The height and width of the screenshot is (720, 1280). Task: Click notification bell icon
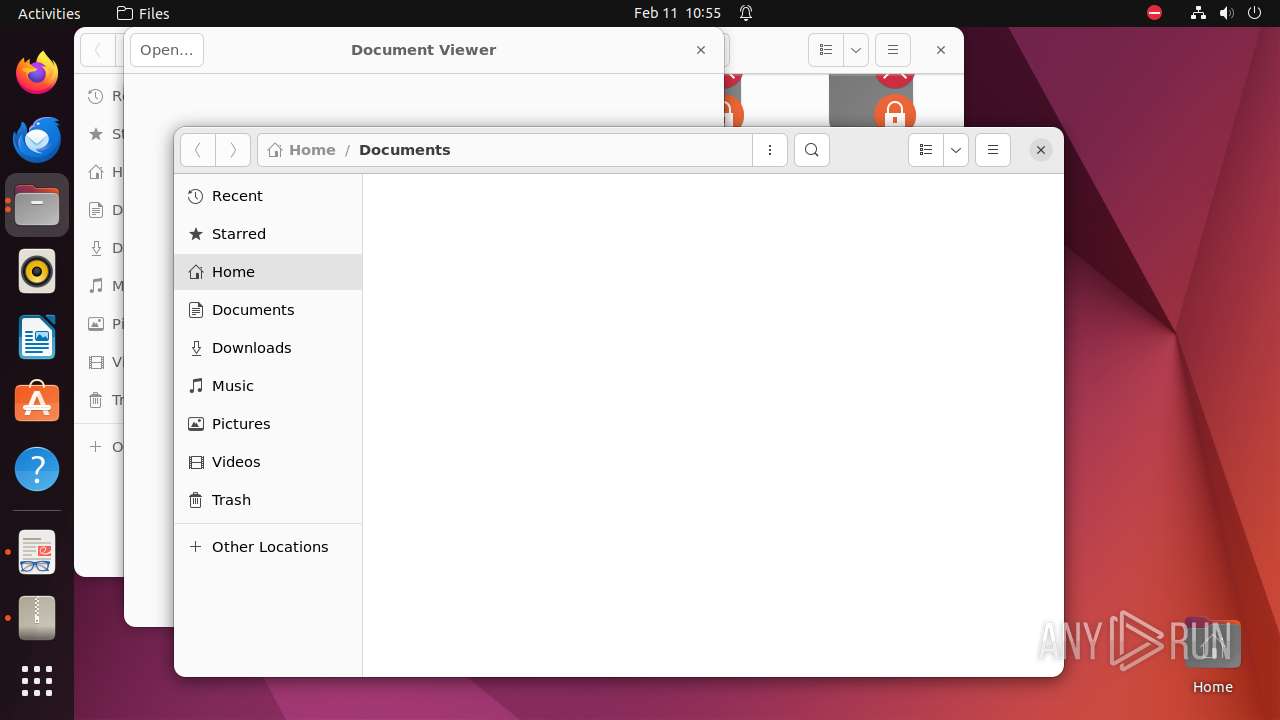[746, 13]
